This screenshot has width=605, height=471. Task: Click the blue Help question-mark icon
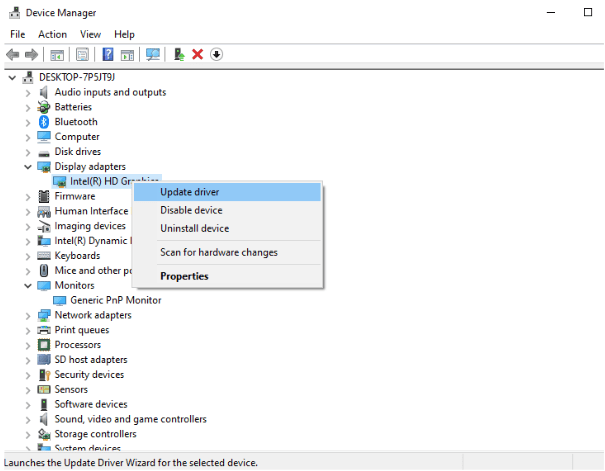pyautogui.click(x=108, y=54)
